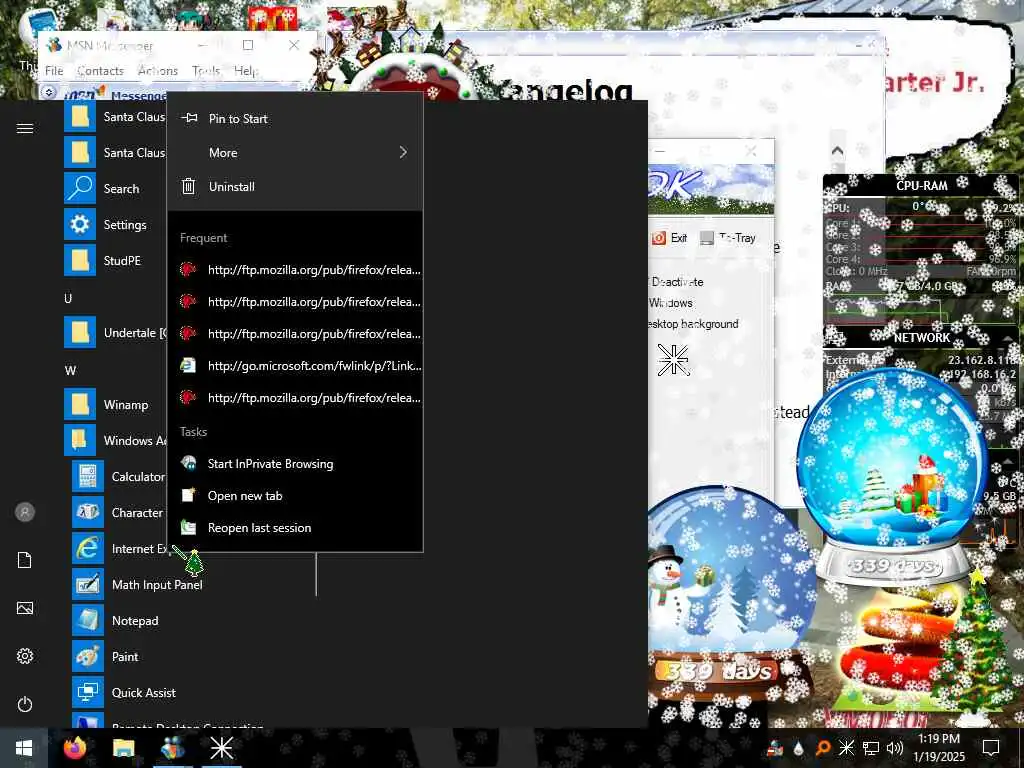Open Contacts menu in MSN Messenger
The width and height of the screenshot is (1024, 768).
[x=101, y=71]
